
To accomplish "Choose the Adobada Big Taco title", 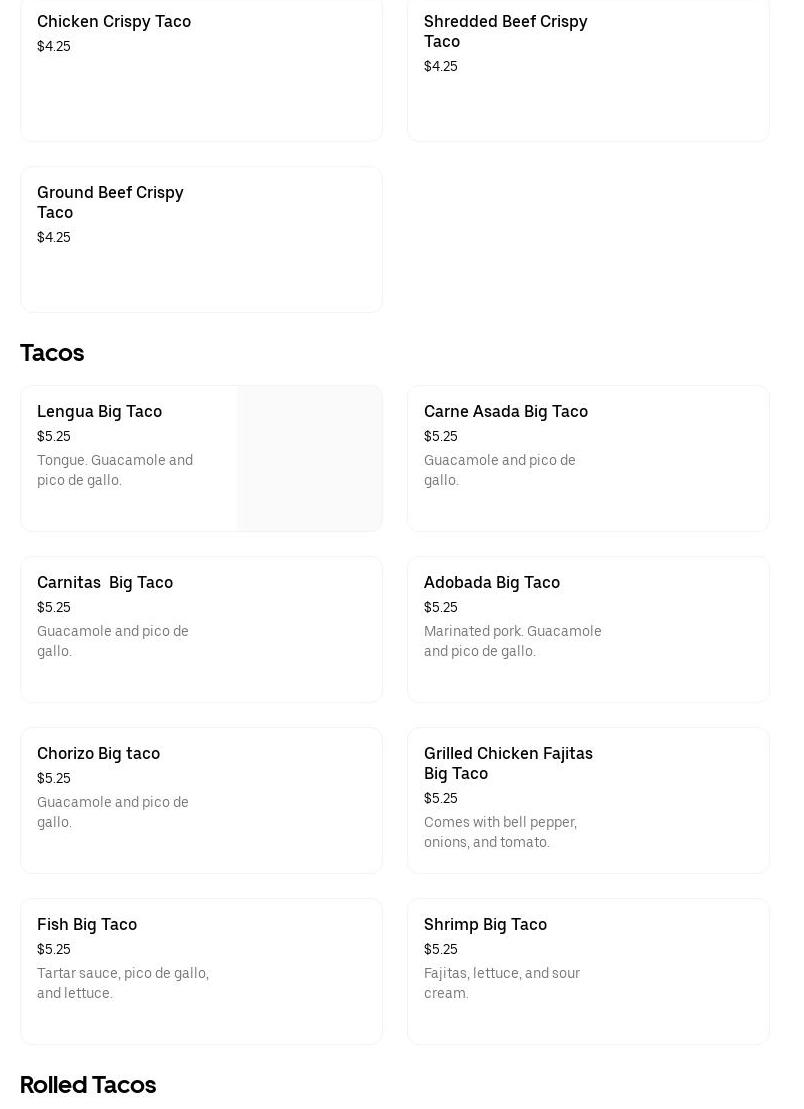I will tap(491, 583).
